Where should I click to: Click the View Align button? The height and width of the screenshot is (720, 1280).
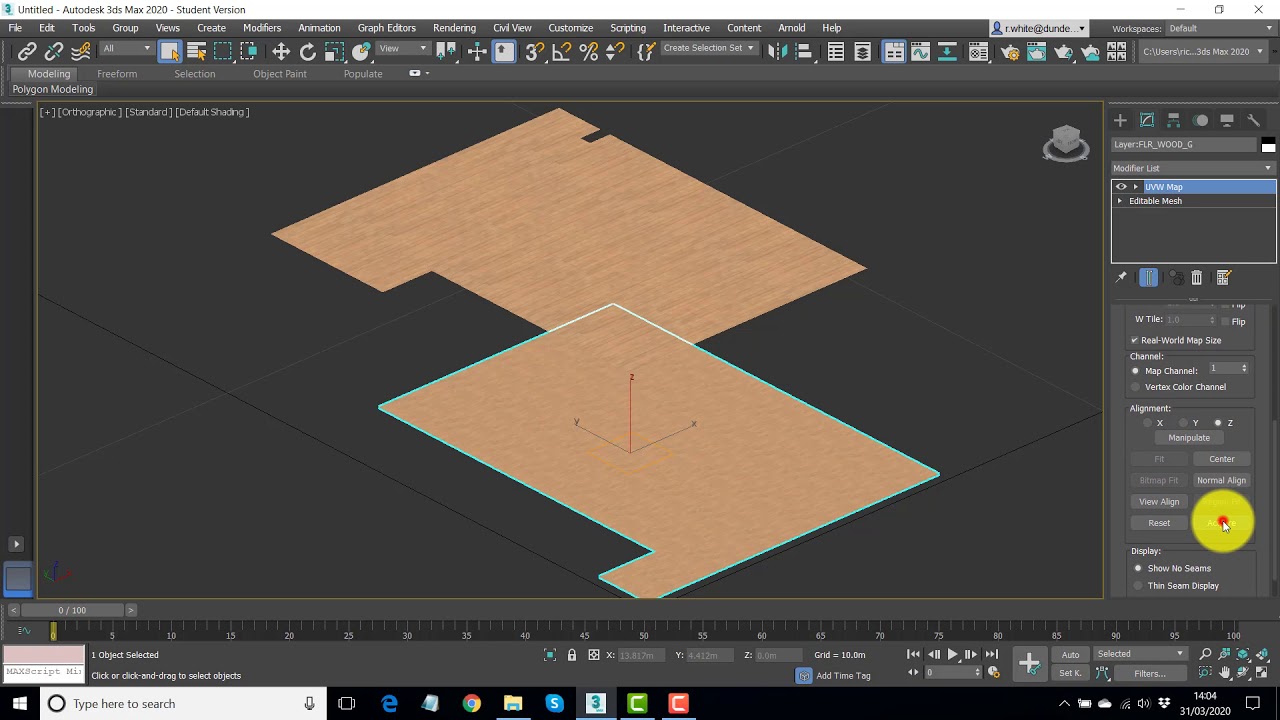click(1159, 502)
